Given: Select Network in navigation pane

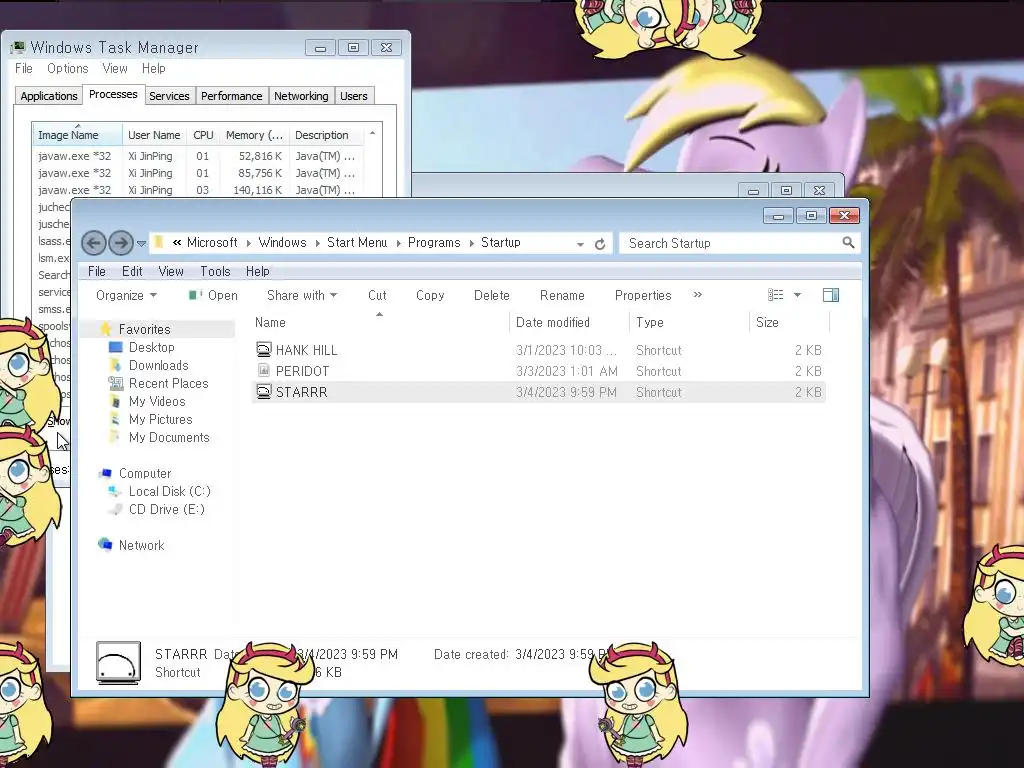Looking at the screenshot, I should pos(142,545).
